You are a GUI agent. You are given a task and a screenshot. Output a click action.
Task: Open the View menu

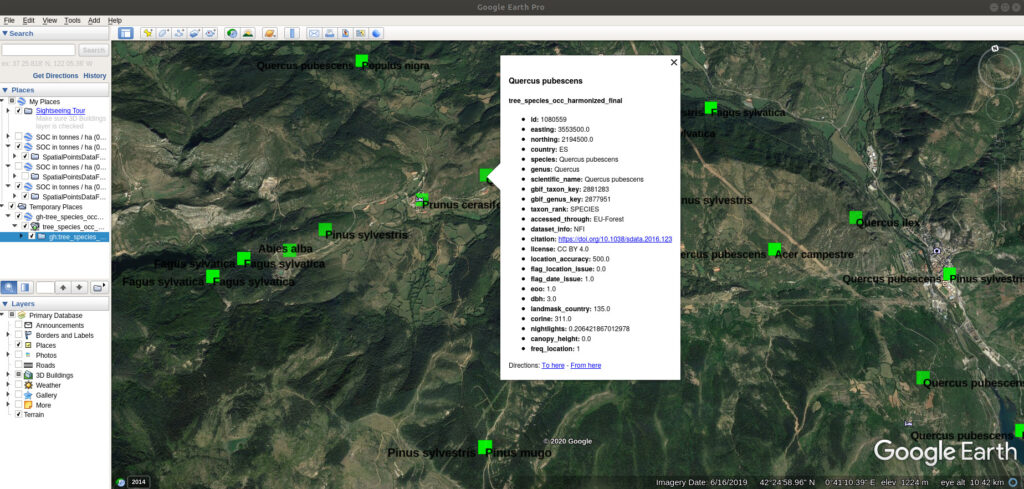tap(50, 20)
